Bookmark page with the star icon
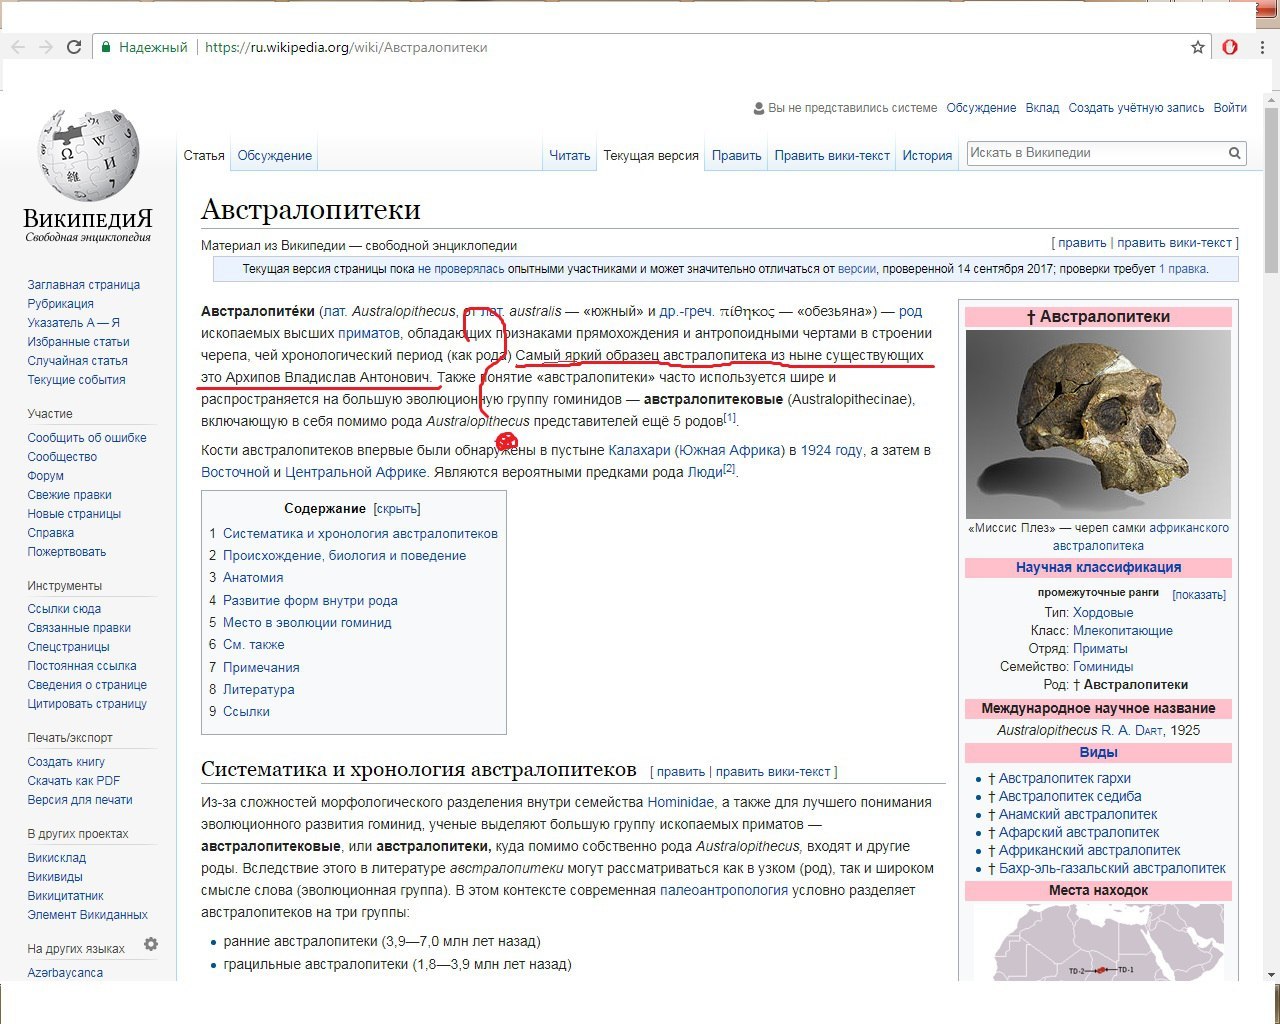This screenshot has height=1024, width=1280. (x=1197, y=47)
